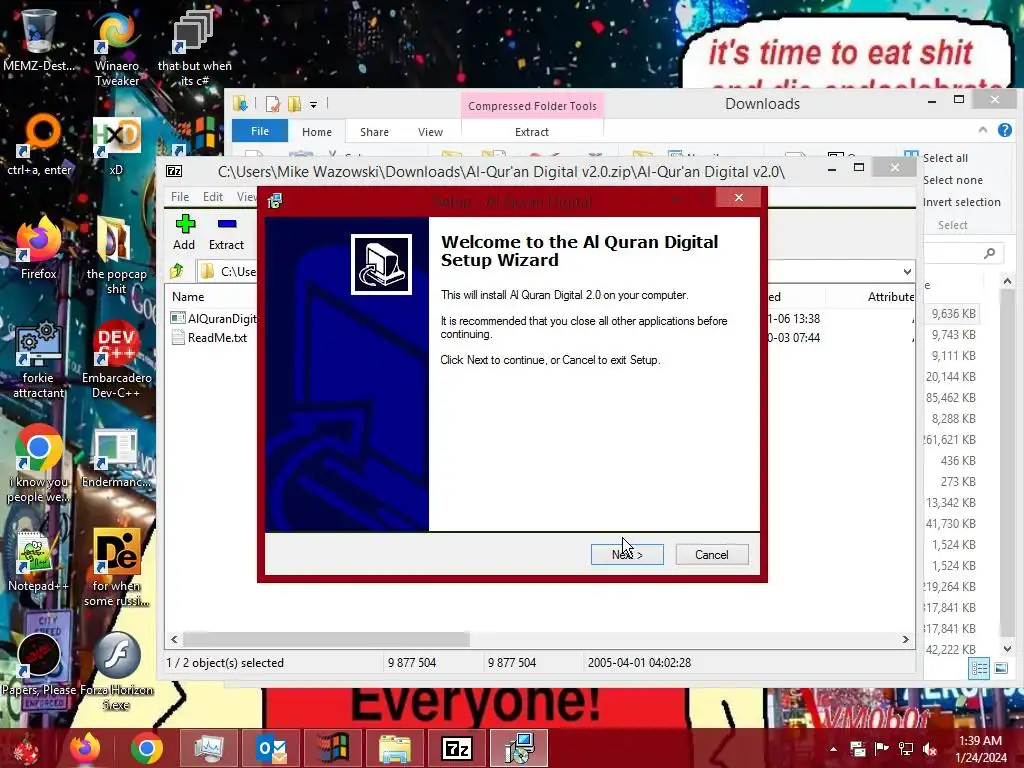Open Forza Horizon 5.exe desktop shortcut

tap(116, 672)
